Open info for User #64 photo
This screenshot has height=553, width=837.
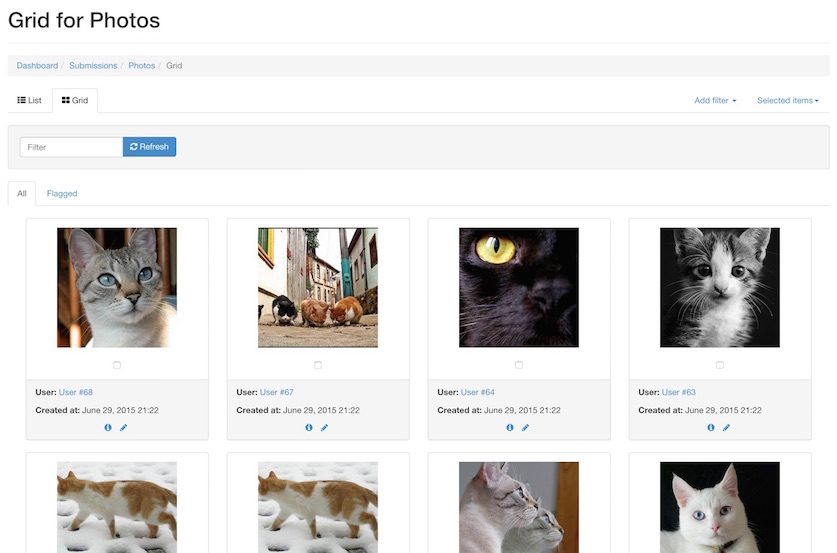point(510,428)
